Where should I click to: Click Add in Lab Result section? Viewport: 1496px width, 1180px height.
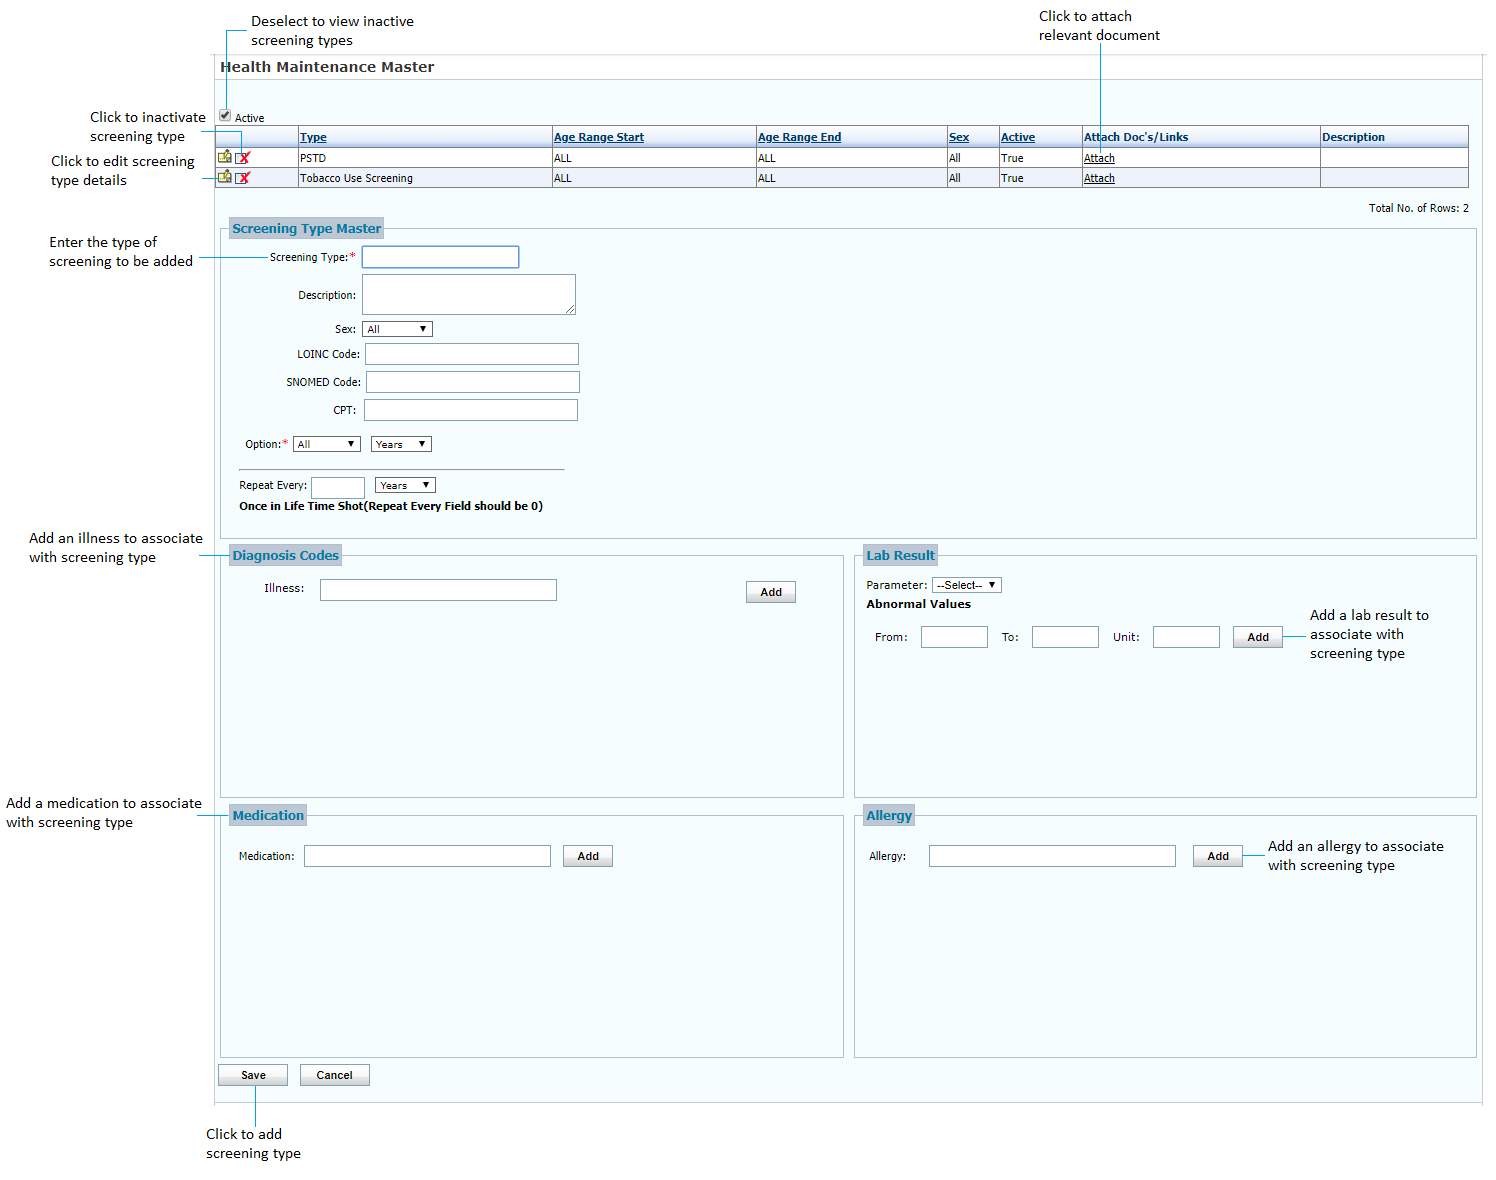[1258, 637]
